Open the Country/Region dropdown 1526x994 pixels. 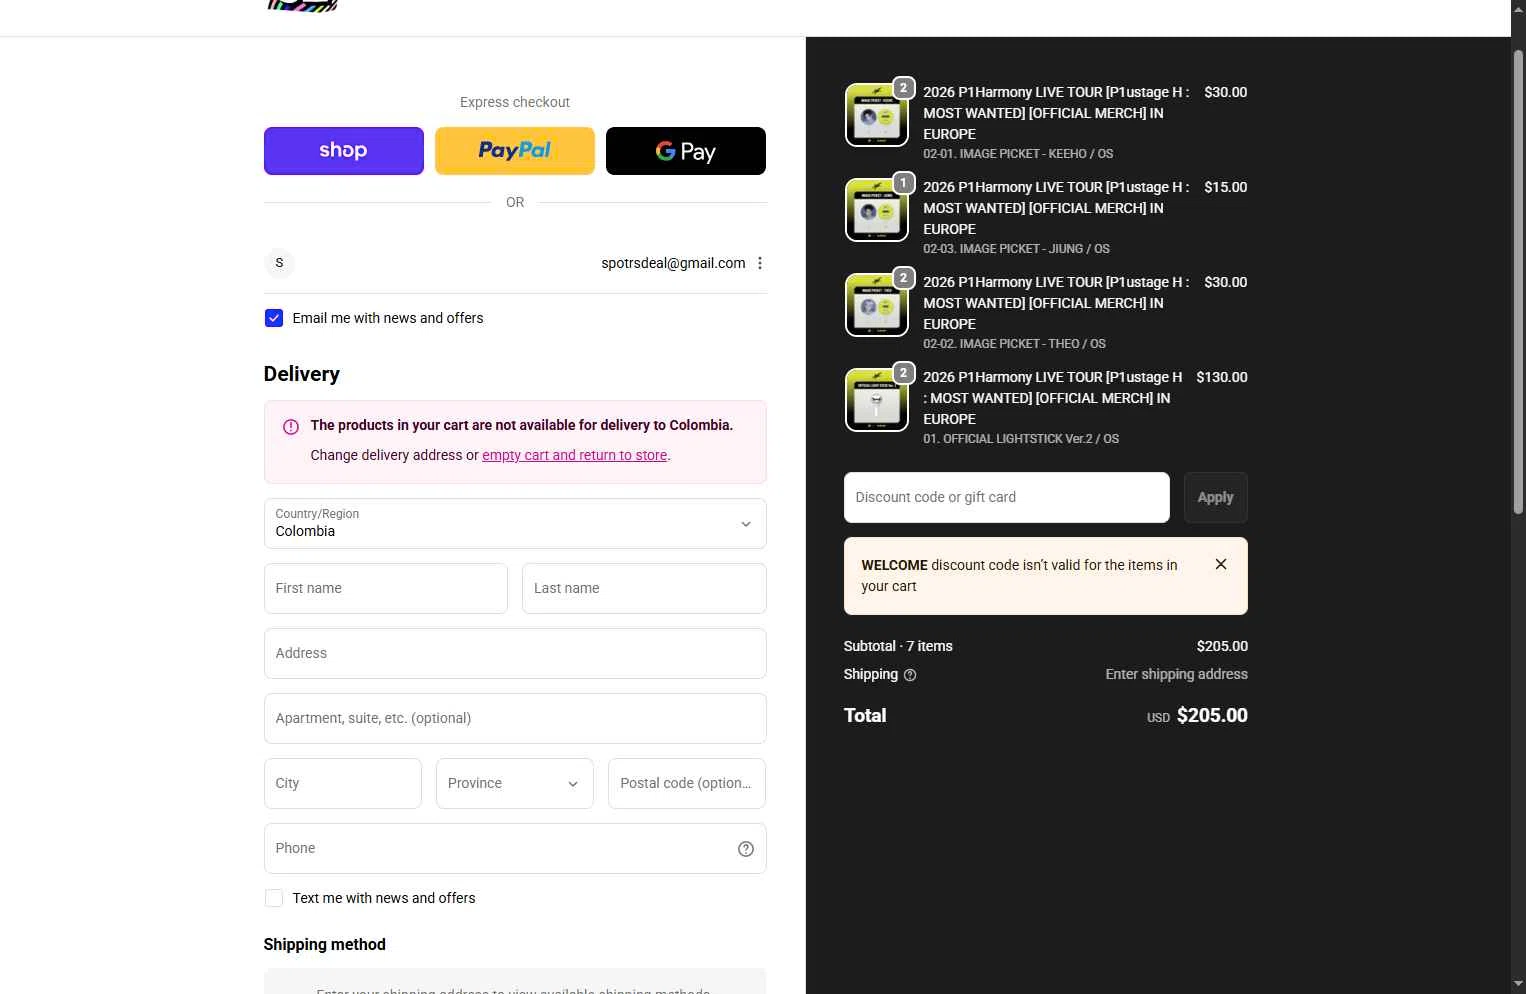coord(515,524)
